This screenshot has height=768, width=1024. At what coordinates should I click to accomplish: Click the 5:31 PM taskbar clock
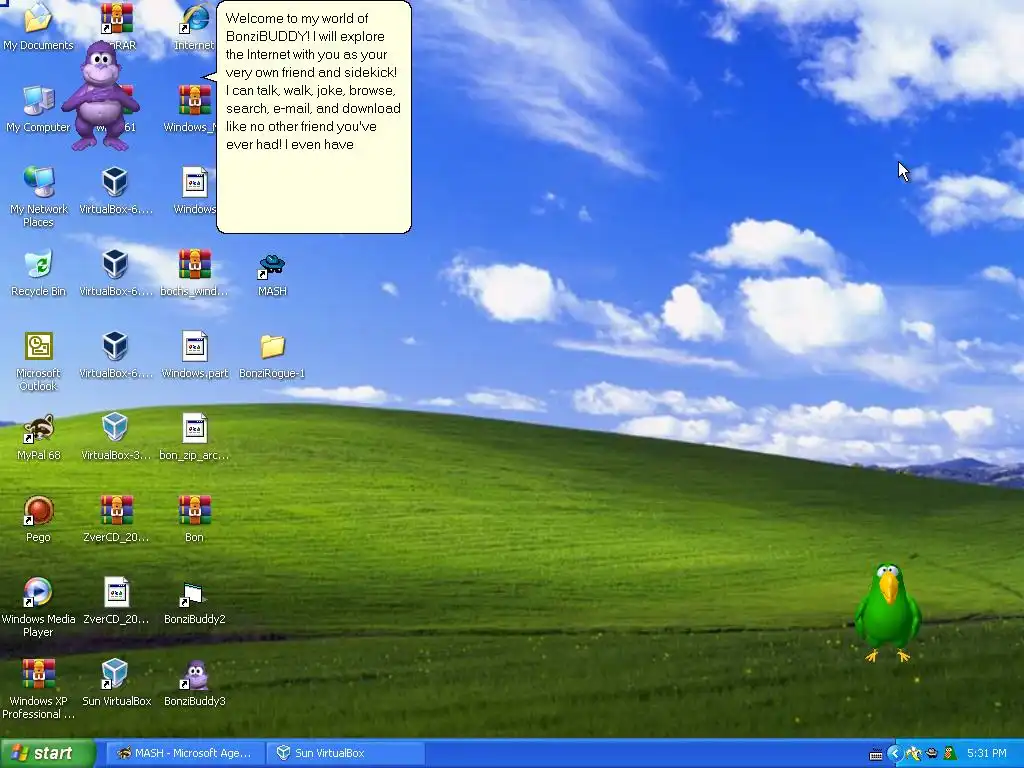987,753
